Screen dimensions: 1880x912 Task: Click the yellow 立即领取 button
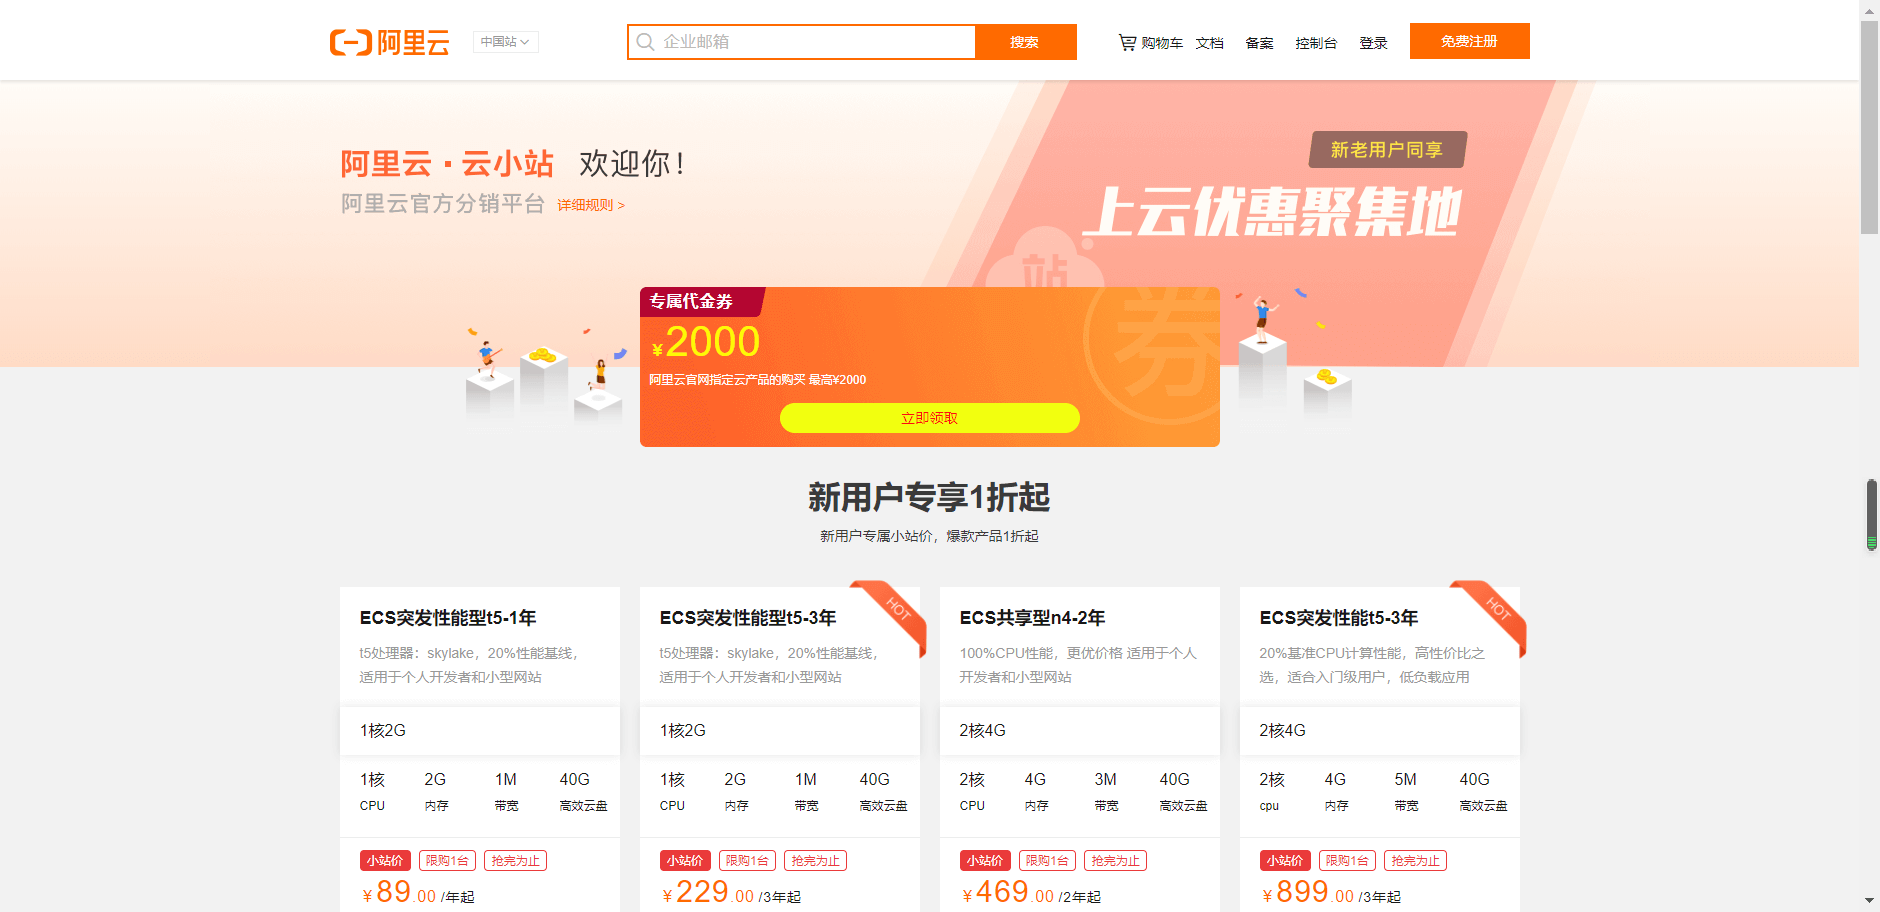(x=929, y=418)
